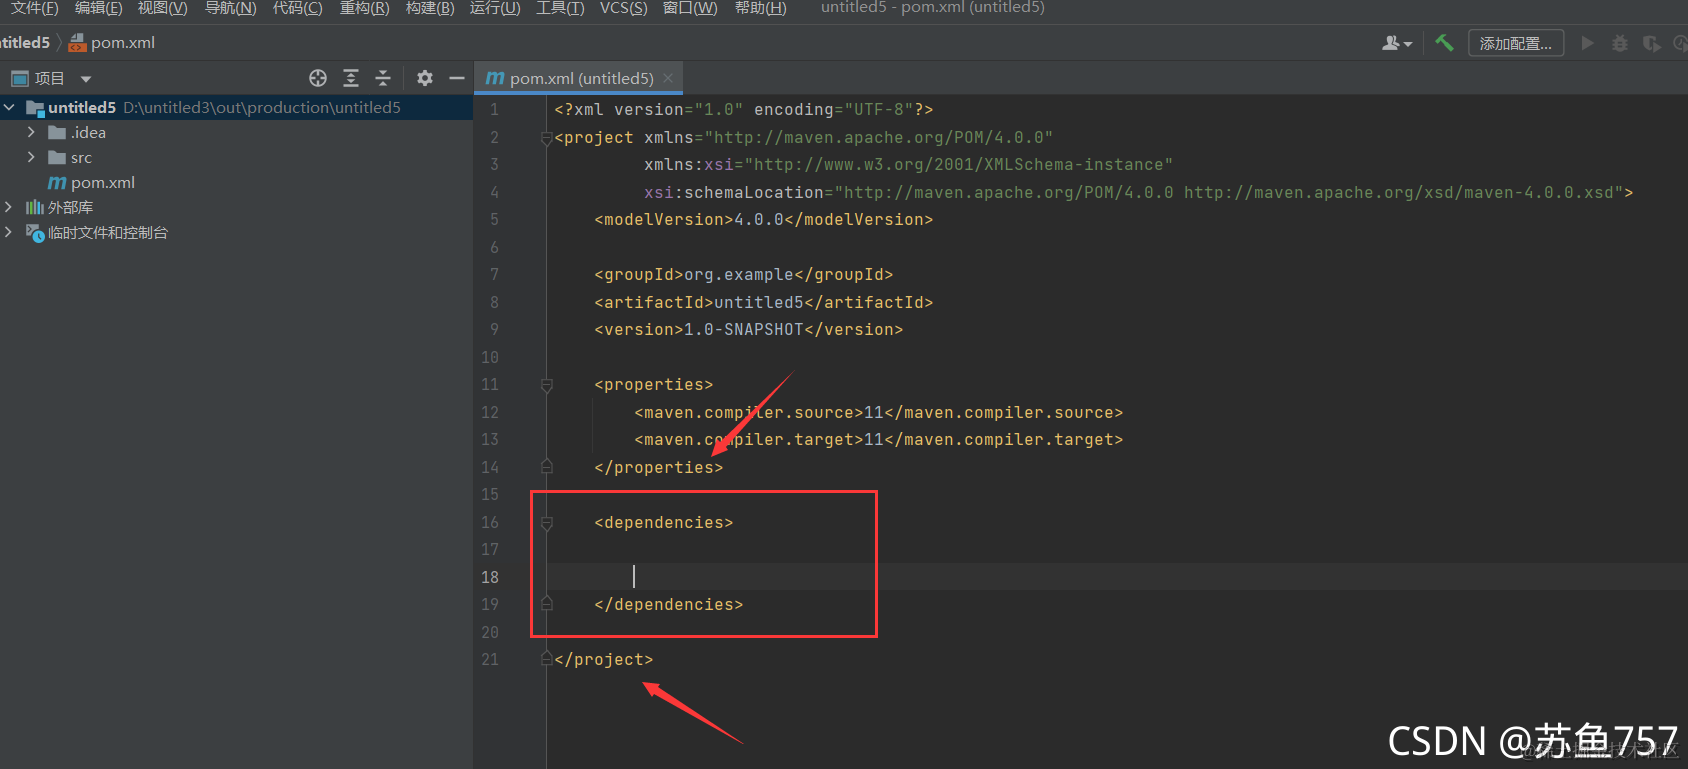Close the pom.xml (untitled5) tab
1688x769 pixels.
668,78
